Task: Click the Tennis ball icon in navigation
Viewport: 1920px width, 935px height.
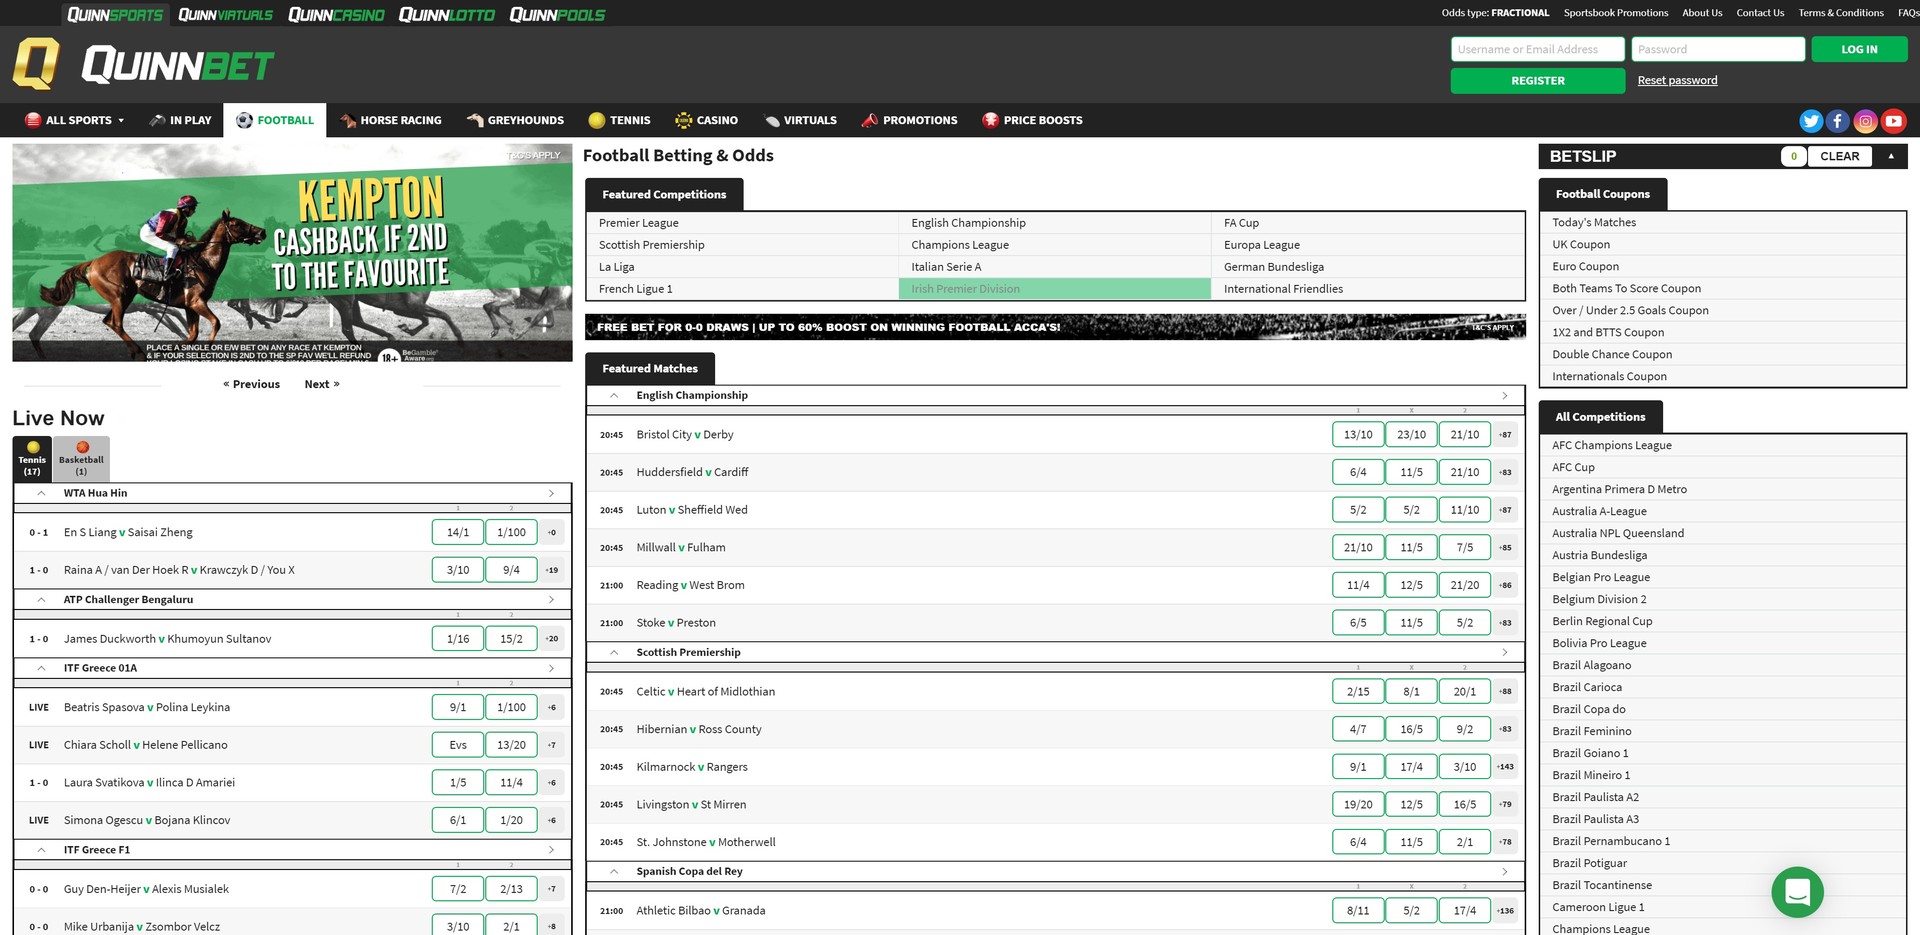Action: [597, 120]
